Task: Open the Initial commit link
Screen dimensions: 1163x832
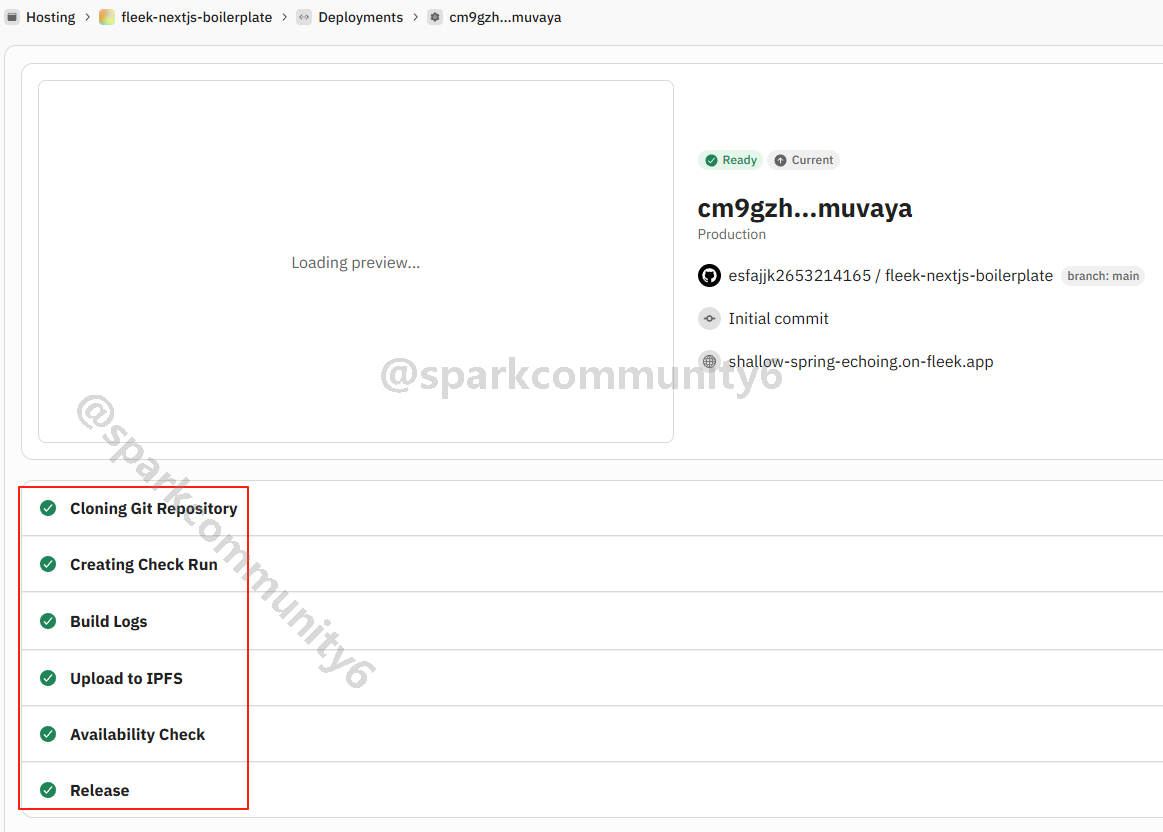Action: pos(778,319)
